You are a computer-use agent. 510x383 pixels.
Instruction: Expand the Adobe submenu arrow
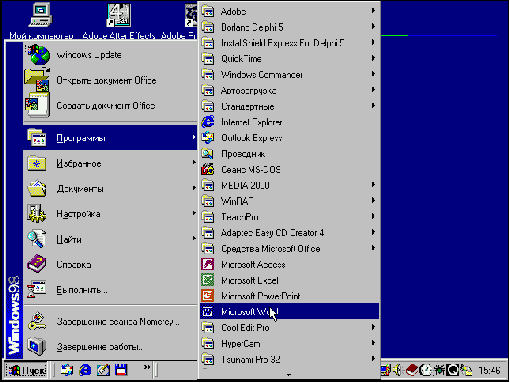pos(373,11)
